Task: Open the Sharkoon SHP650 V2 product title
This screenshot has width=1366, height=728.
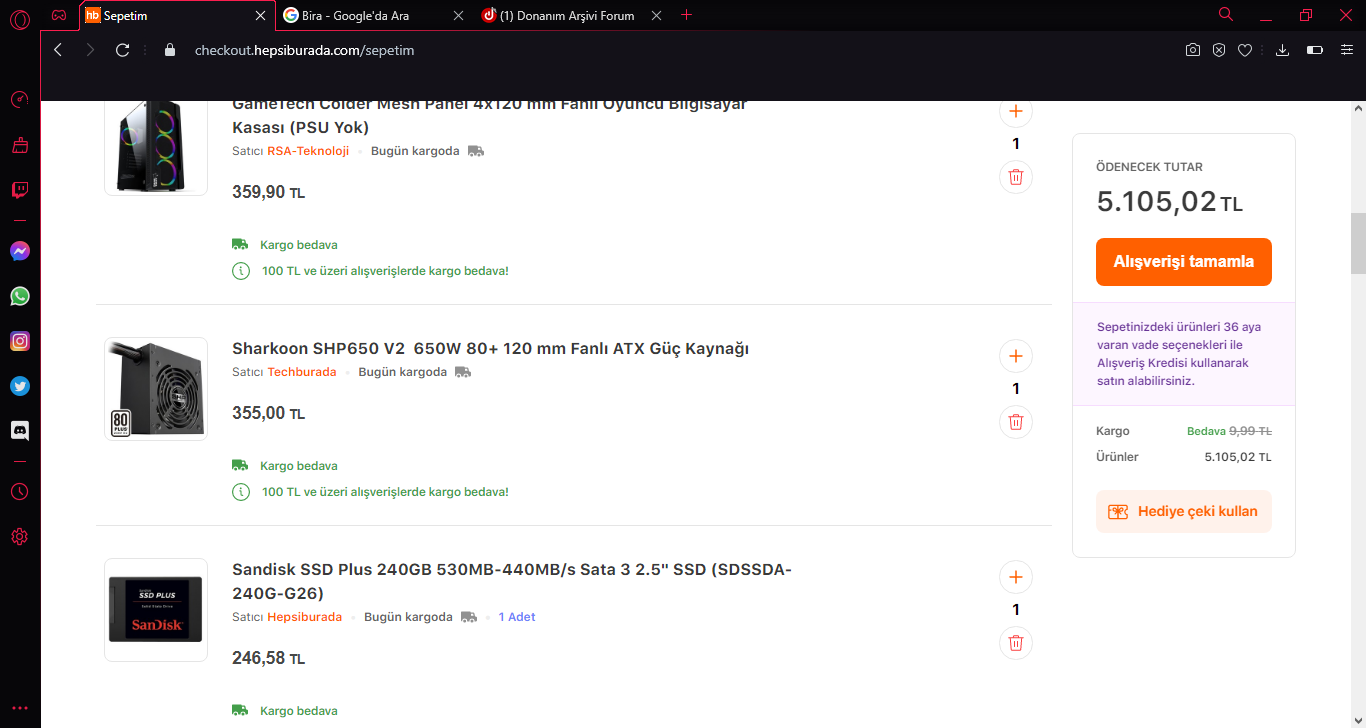Action: tap(490, 348)
